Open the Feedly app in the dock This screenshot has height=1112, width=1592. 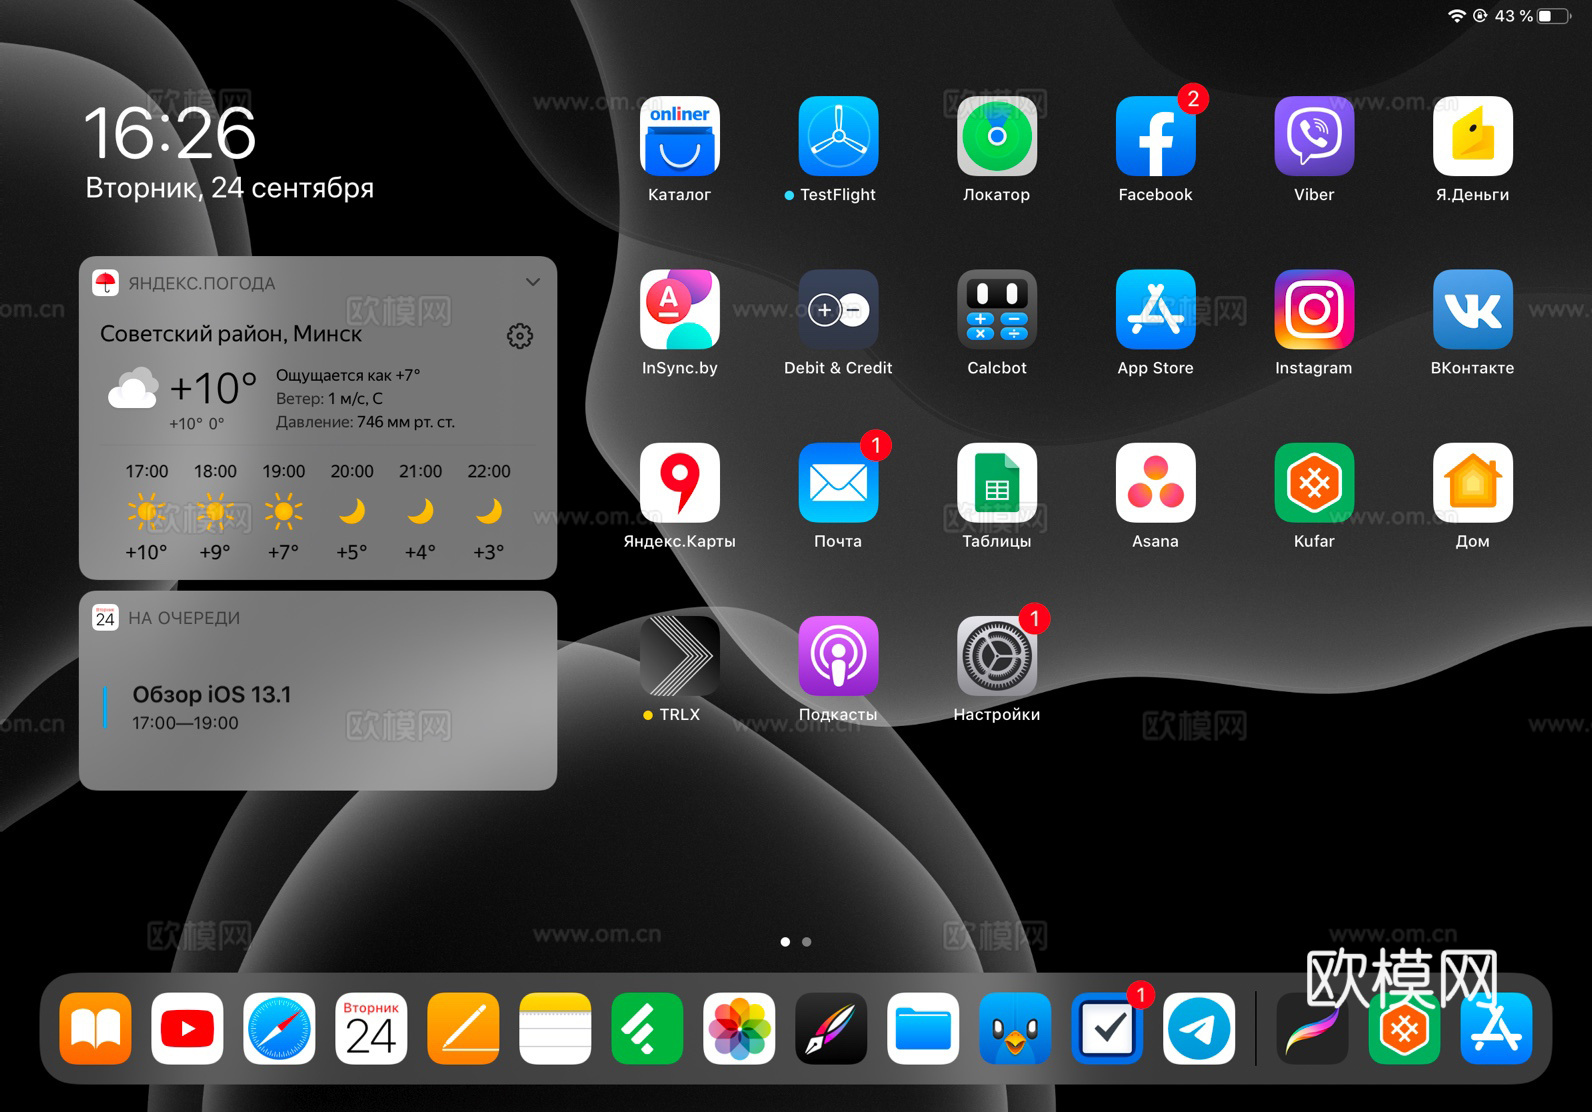647,1028
